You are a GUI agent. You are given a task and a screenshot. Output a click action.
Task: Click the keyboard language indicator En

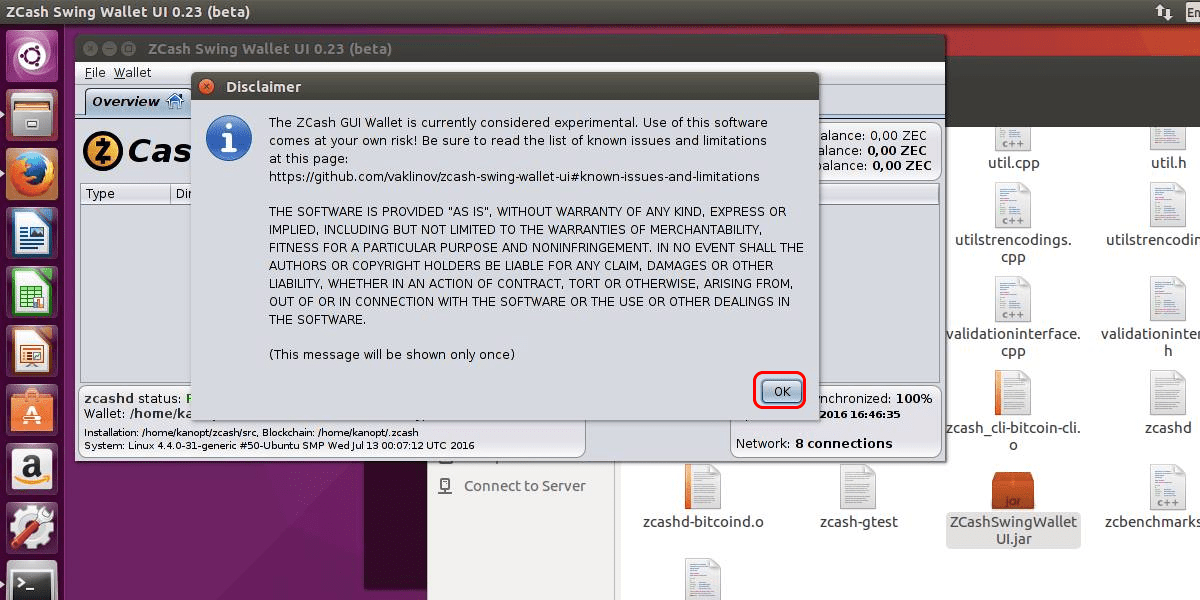(1192, 12)
